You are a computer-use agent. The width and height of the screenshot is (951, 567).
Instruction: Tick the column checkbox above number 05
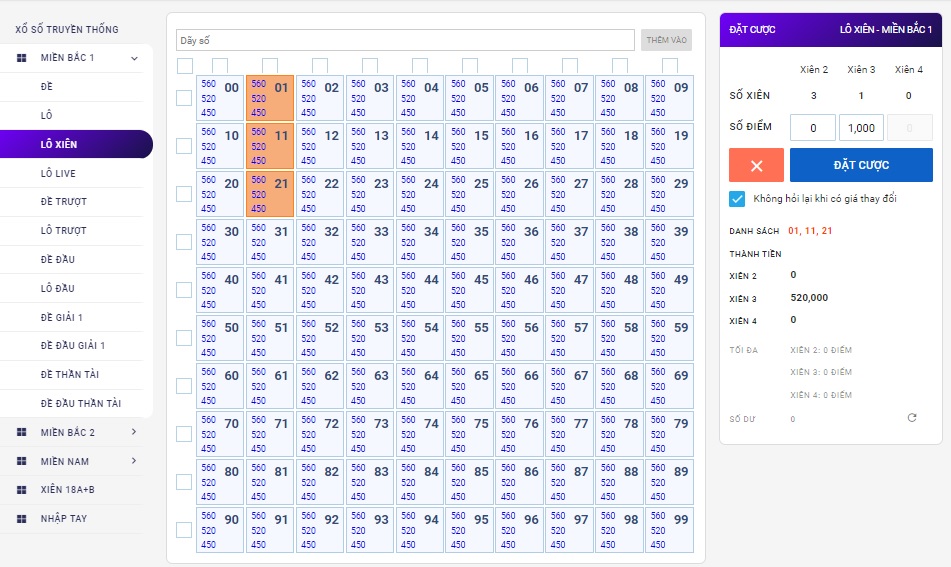pos(470,65)
